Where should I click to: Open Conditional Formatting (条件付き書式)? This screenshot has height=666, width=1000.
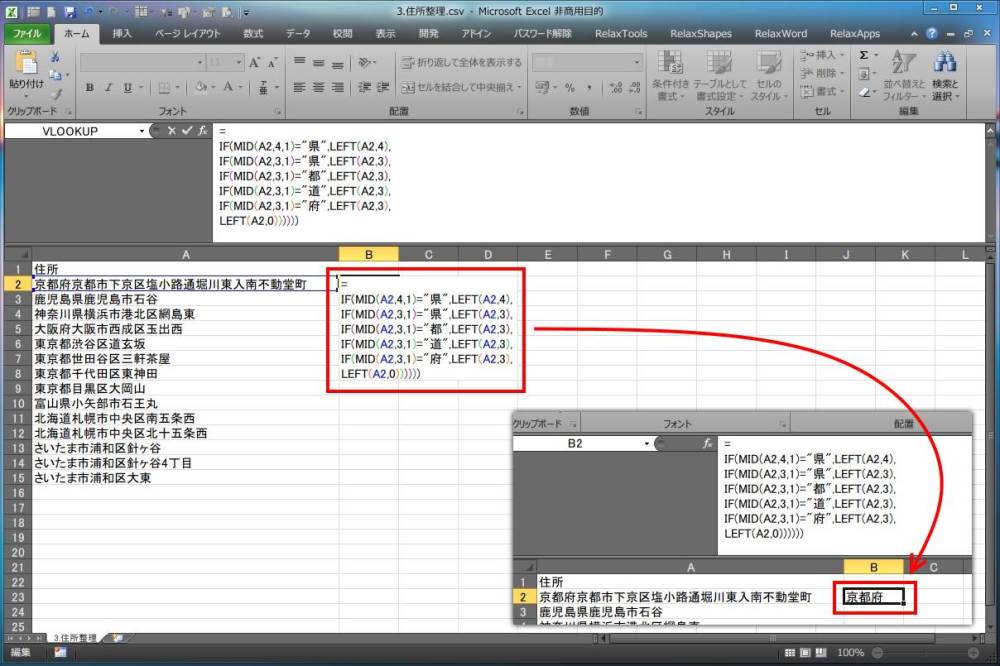pyautogui.click(x=670, y=76)
